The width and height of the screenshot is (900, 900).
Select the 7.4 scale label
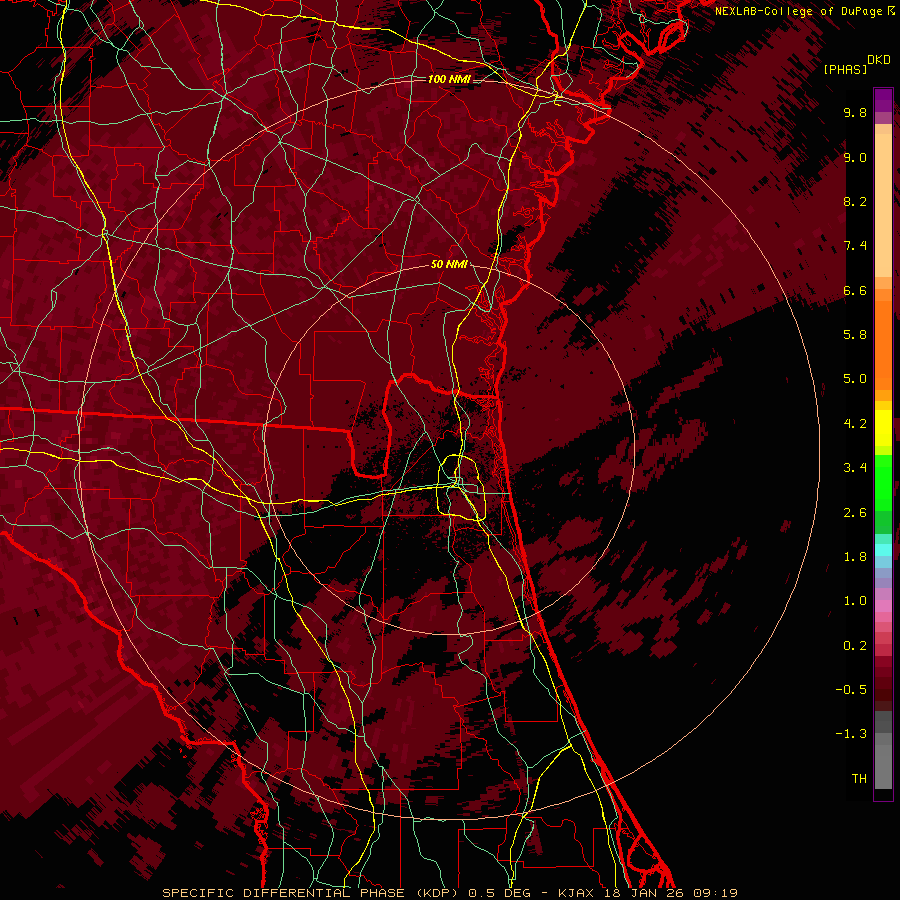pos(855,246)
